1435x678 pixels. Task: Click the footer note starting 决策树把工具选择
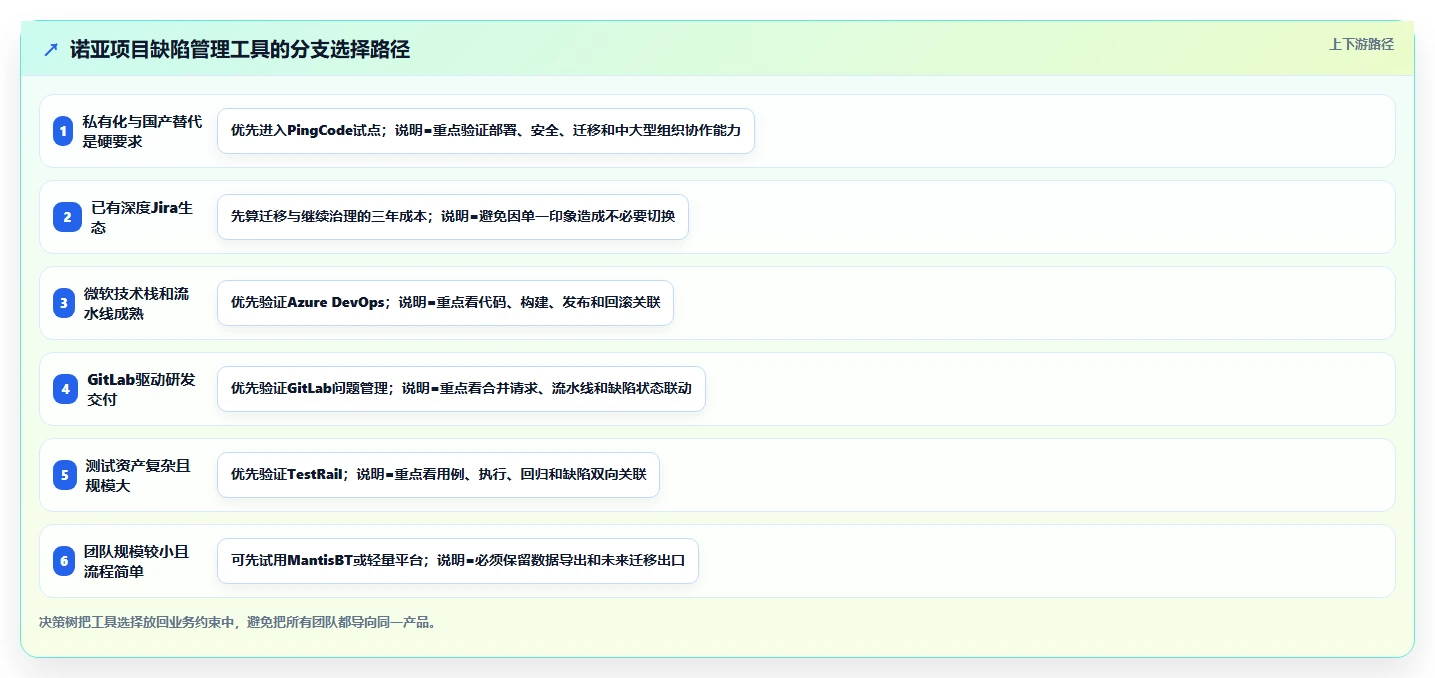click(238, 622)
